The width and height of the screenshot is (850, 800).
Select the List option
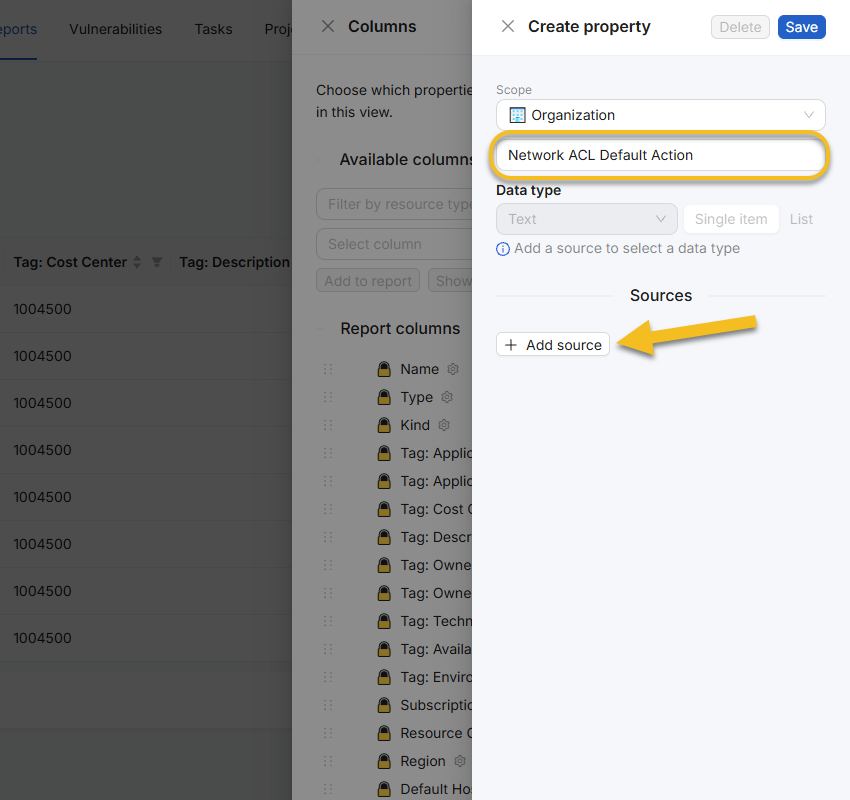coord(801,219)
